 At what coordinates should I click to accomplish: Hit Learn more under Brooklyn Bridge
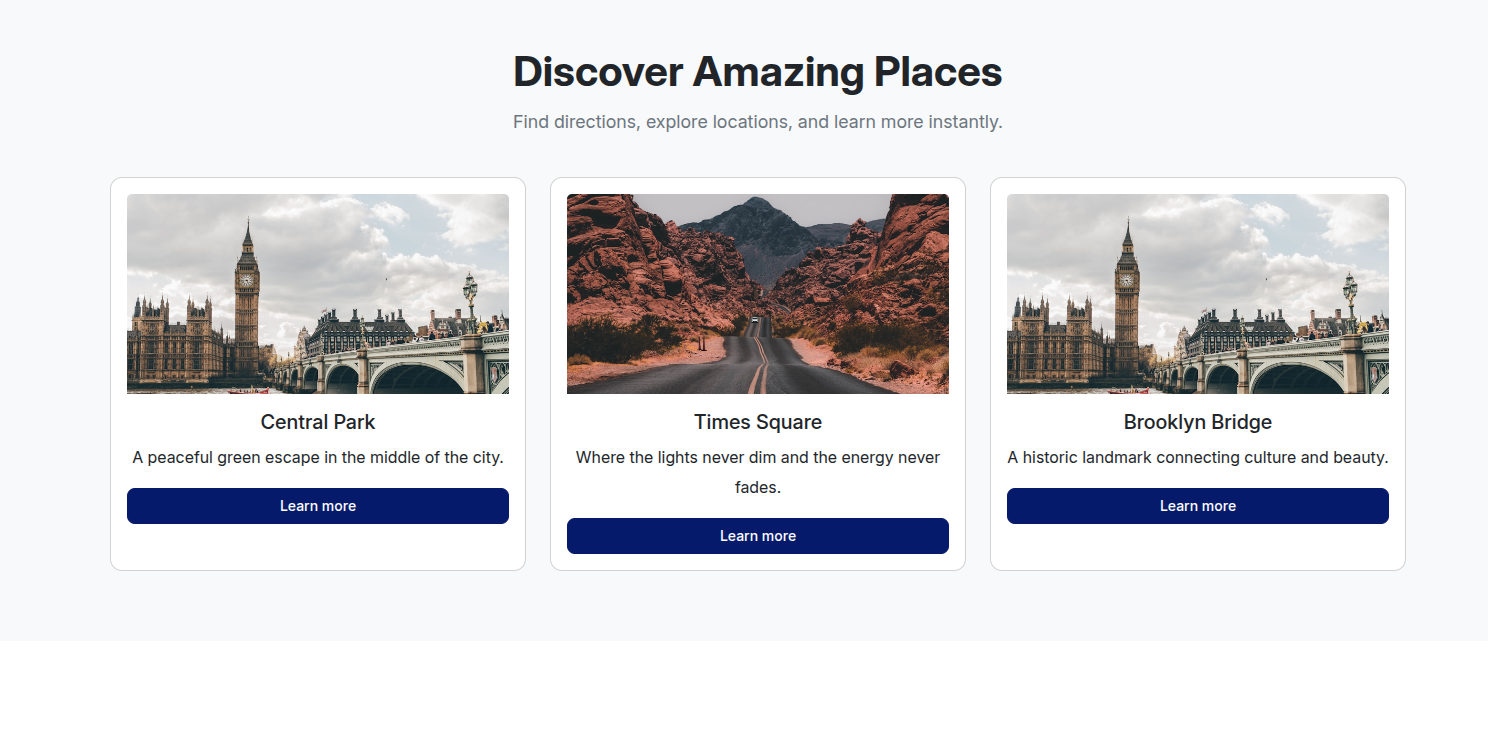click(1197, 506)
